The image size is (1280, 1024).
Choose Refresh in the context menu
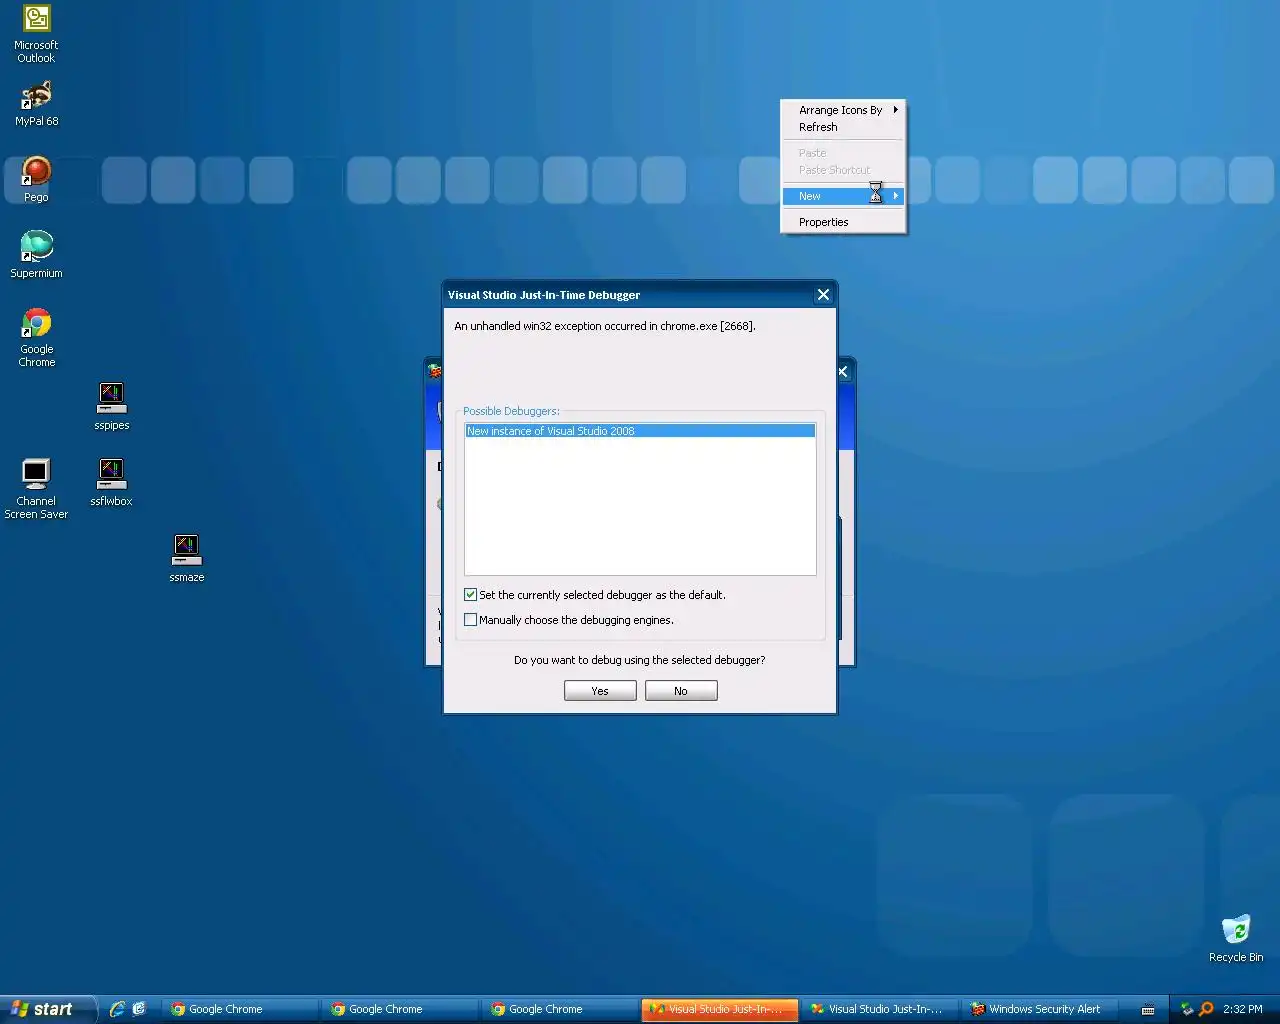pyautogui.click(x=843, y=127)
